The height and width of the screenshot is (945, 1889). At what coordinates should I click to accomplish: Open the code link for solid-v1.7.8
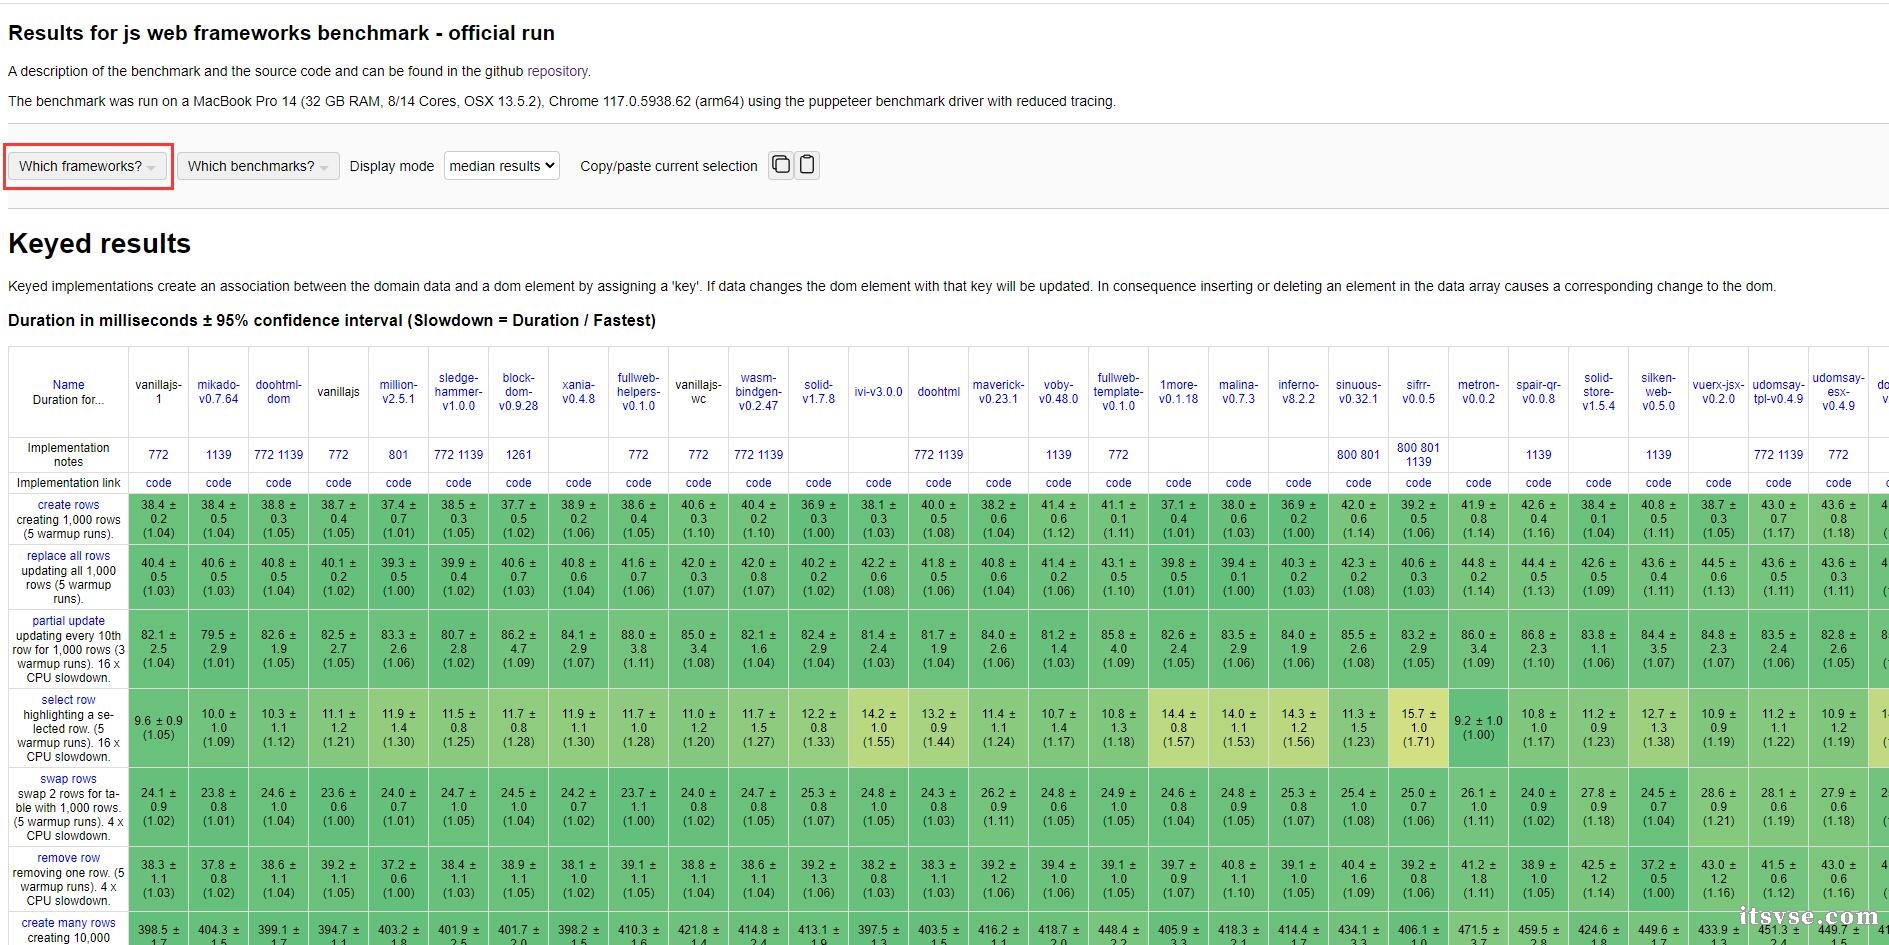[818, 483]
